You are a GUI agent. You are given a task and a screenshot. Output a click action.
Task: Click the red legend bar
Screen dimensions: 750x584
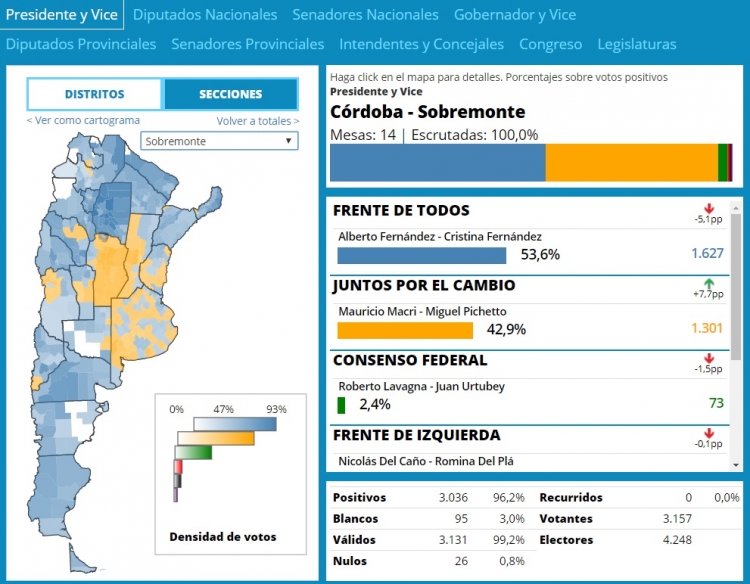(178, 466)
